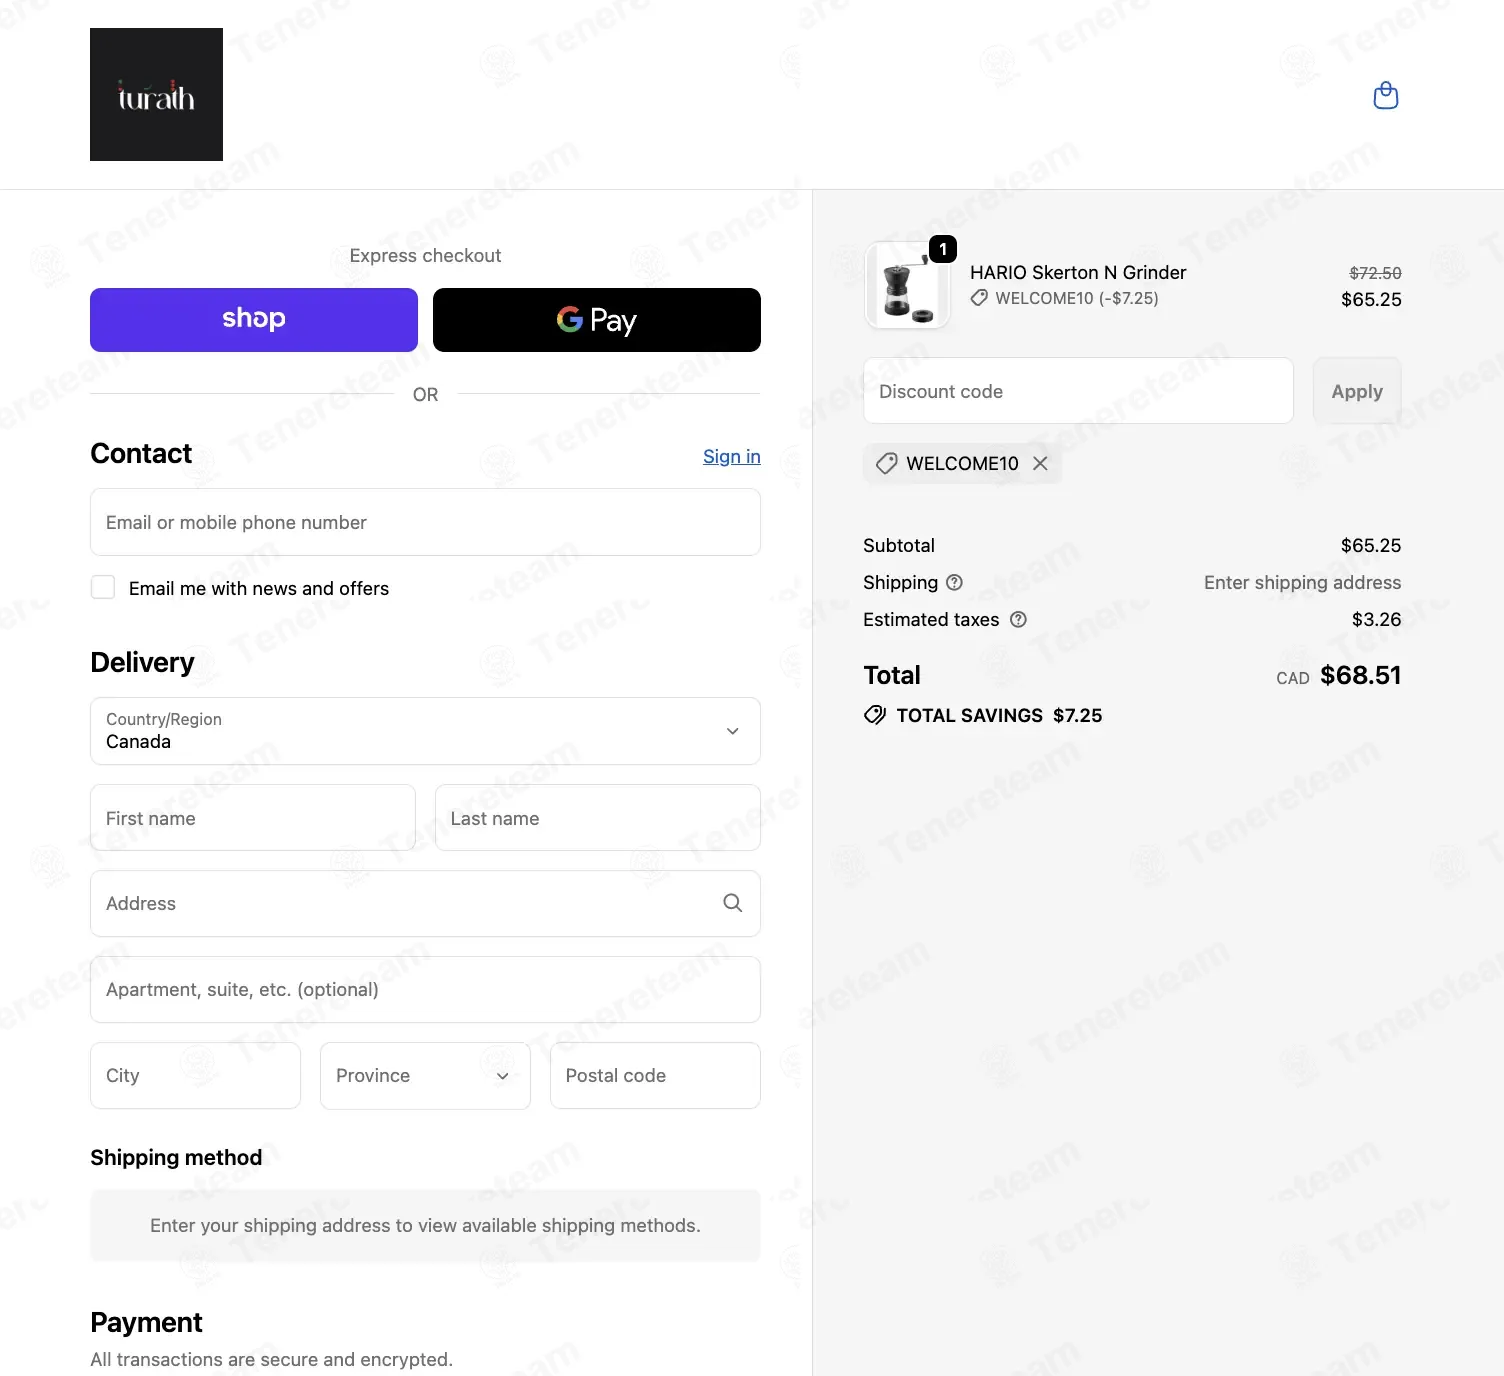Select the Postal code field
Image resolution: width=1504 pixels, height=1376 pixels.
click(x=655, y=1075)
